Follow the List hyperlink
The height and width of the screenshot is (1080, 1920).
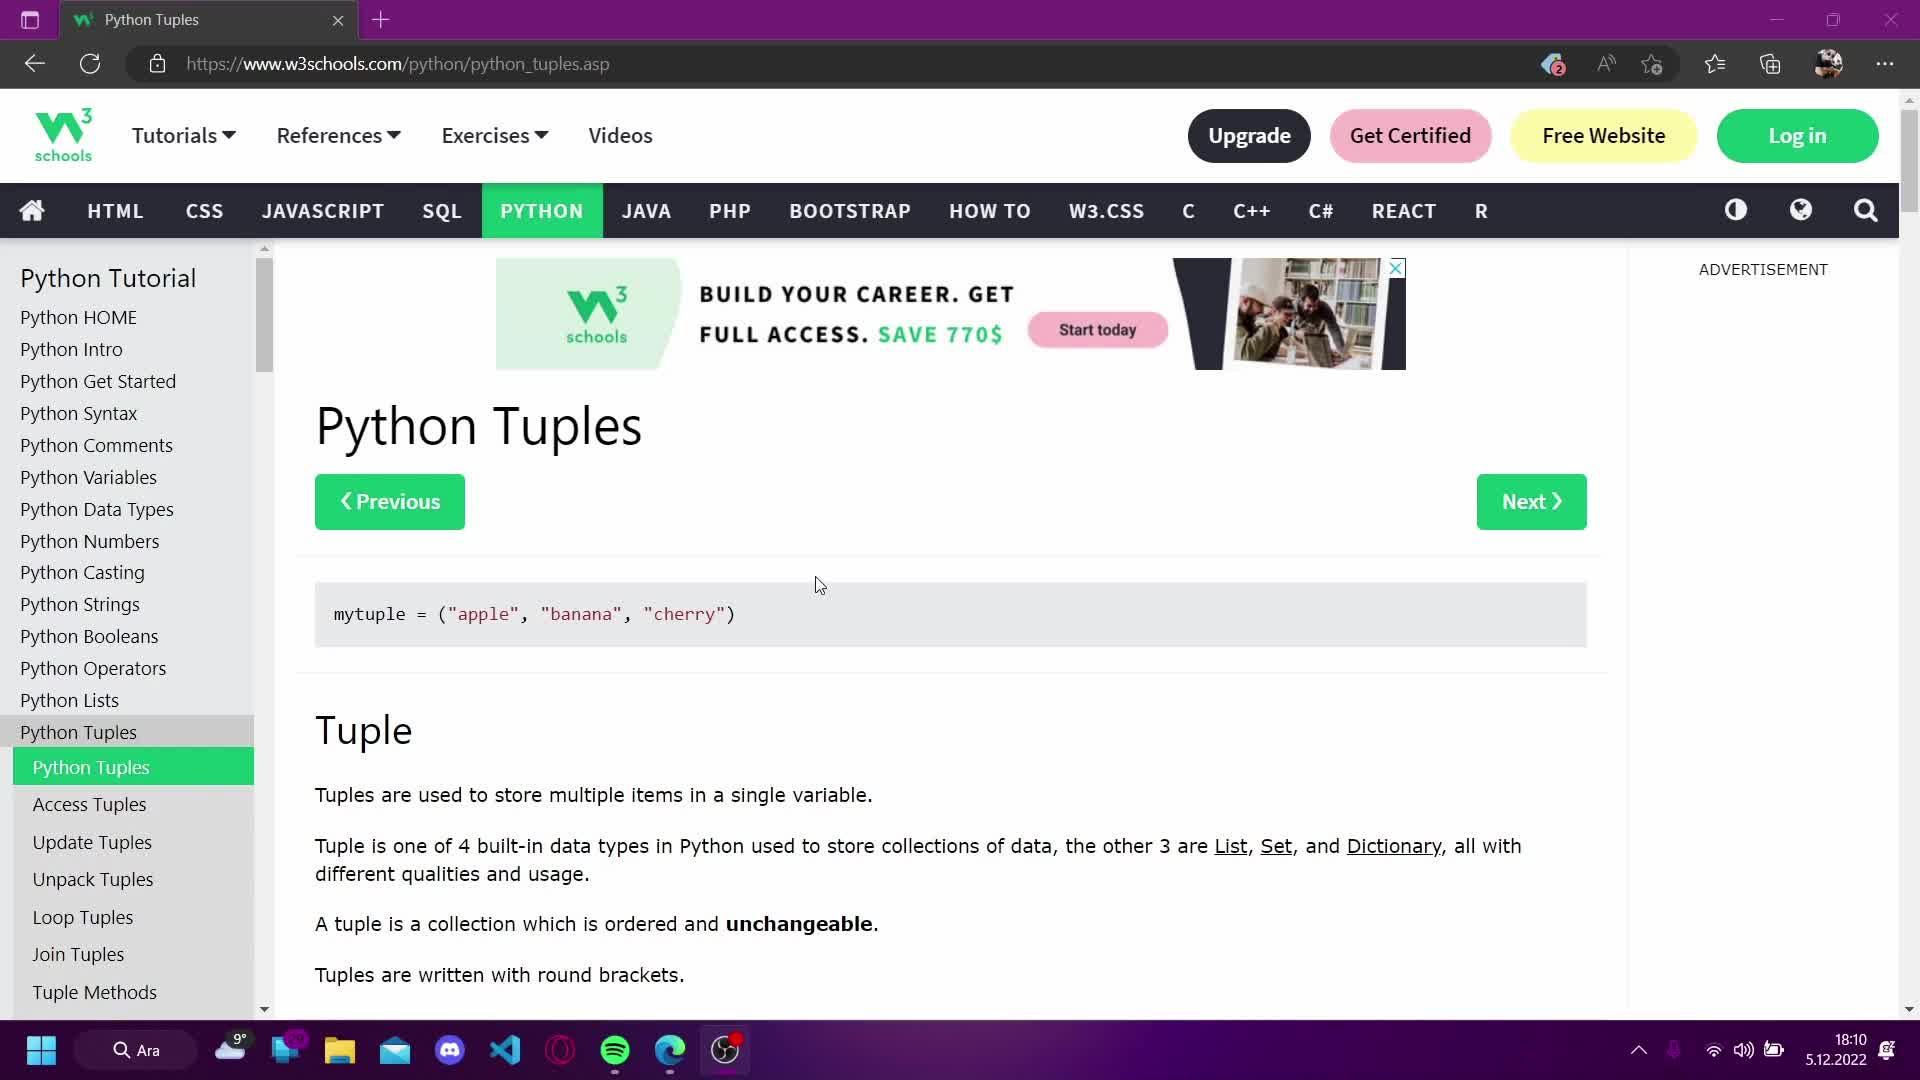click(1230, 846)
